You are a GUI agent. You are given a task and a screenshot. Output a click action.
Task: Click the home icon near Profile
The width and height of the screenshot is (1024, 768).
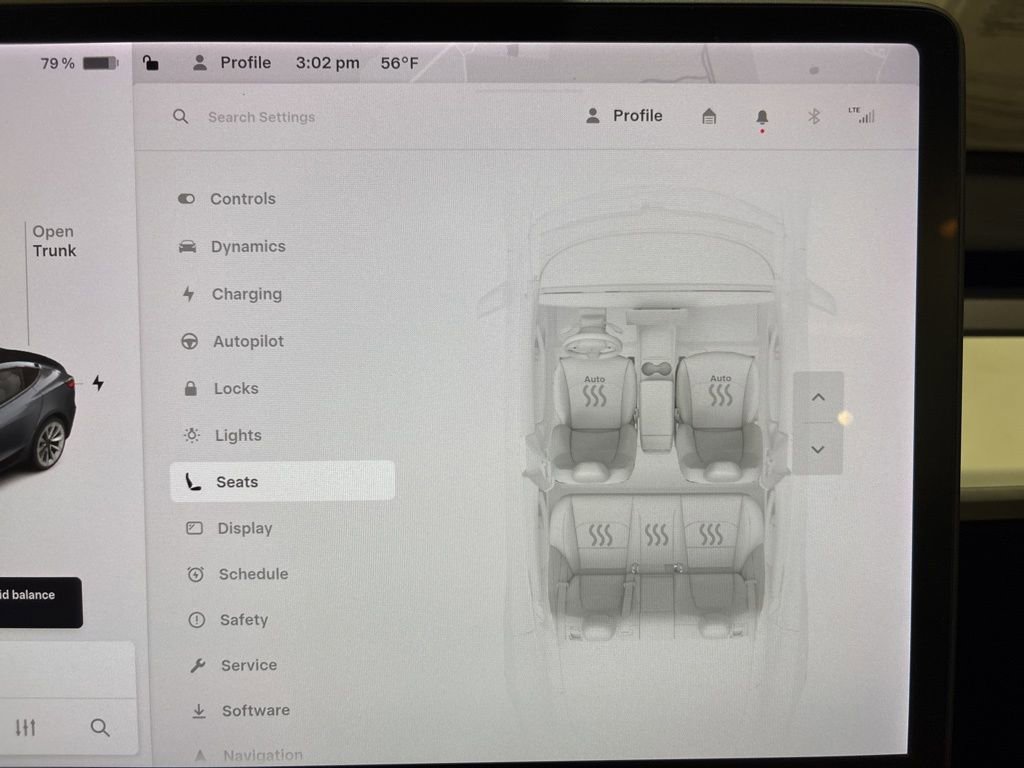point(708,116)
